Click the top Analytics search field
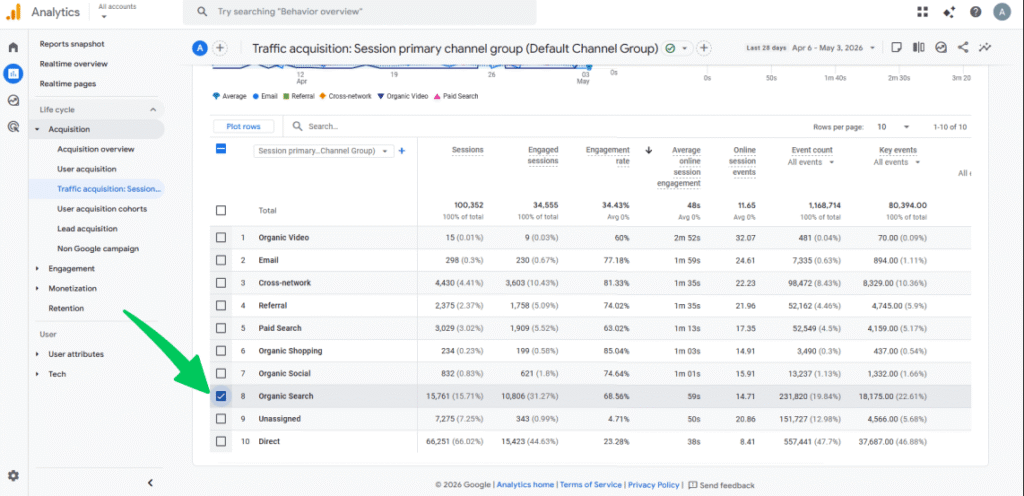 [x=359, y=12]
